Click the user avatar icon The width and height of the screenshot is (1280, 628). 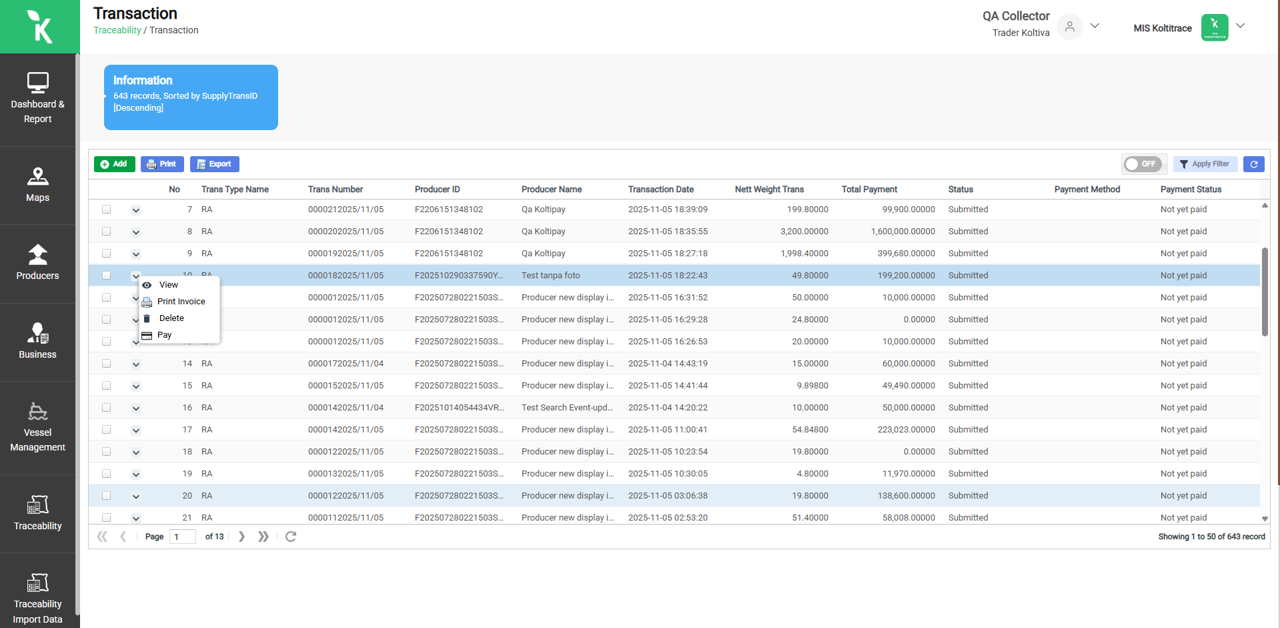[1070, 26]
